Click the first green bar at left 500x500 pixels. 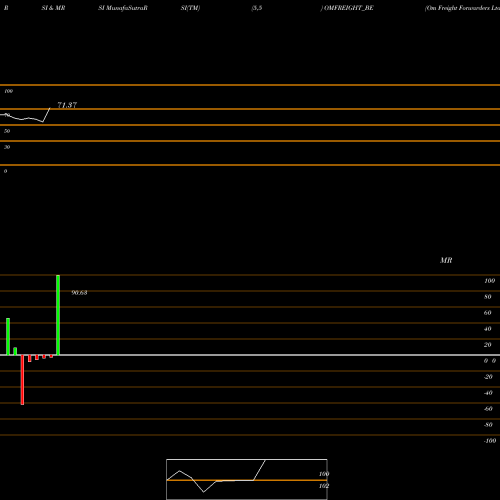pos(8,337)
